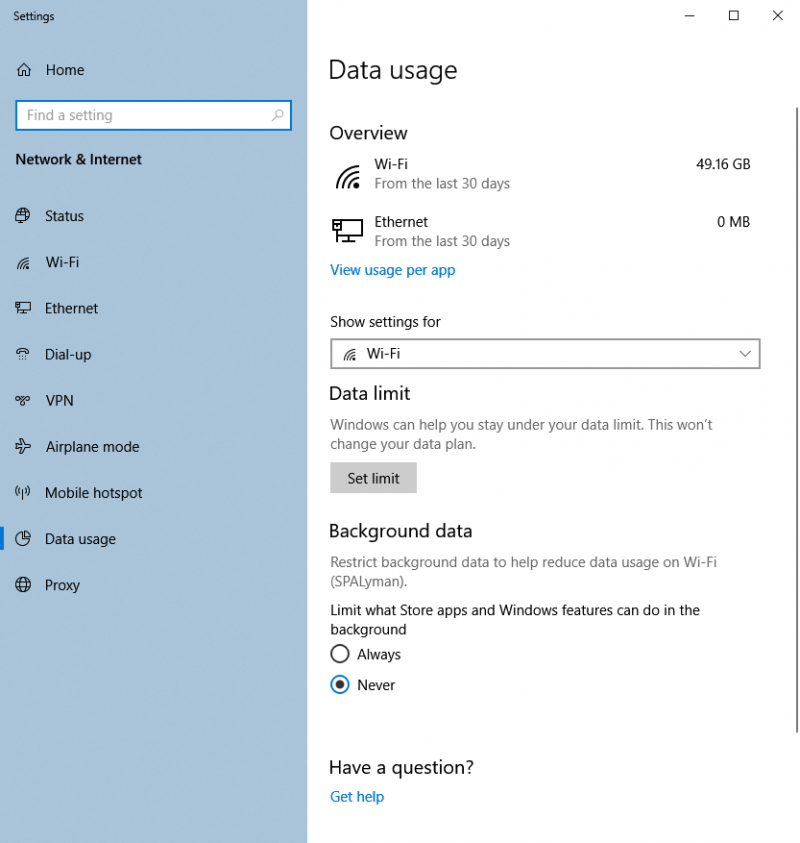Screen dimensions: 800x843
Task: Click the VPN icon in sidebar
Action: pos(23,401)
